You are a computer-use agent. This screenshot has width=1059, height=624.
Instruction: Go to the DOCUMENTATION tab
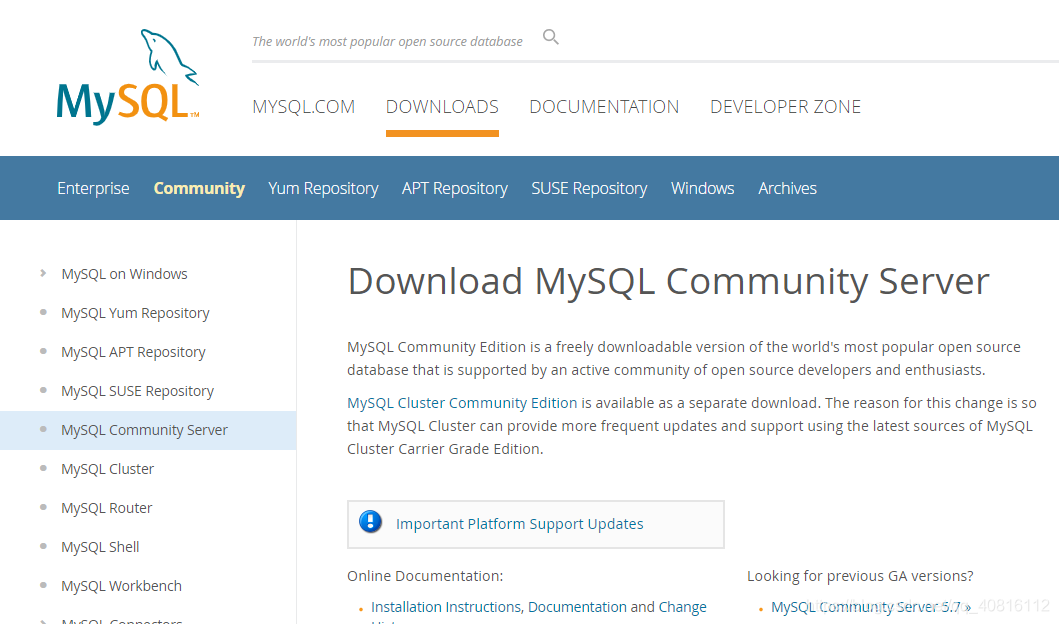coord(604,107)
